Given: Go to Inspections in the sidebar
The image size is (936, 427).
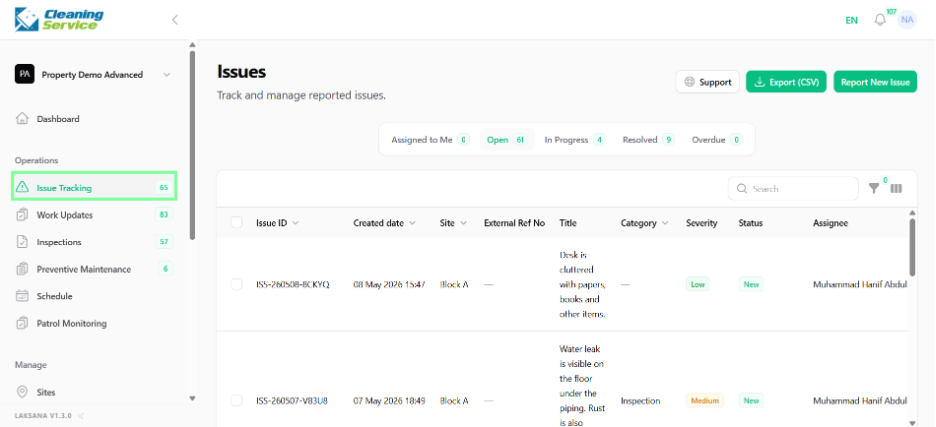Looking at the screenshot, I should 59,242.
